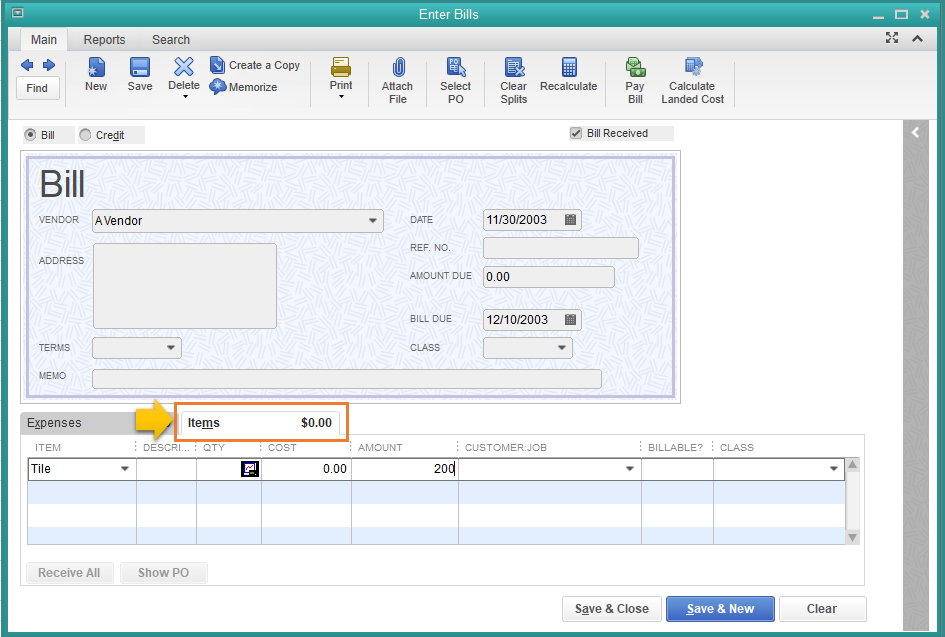Click the Print icon

point(341,66)
